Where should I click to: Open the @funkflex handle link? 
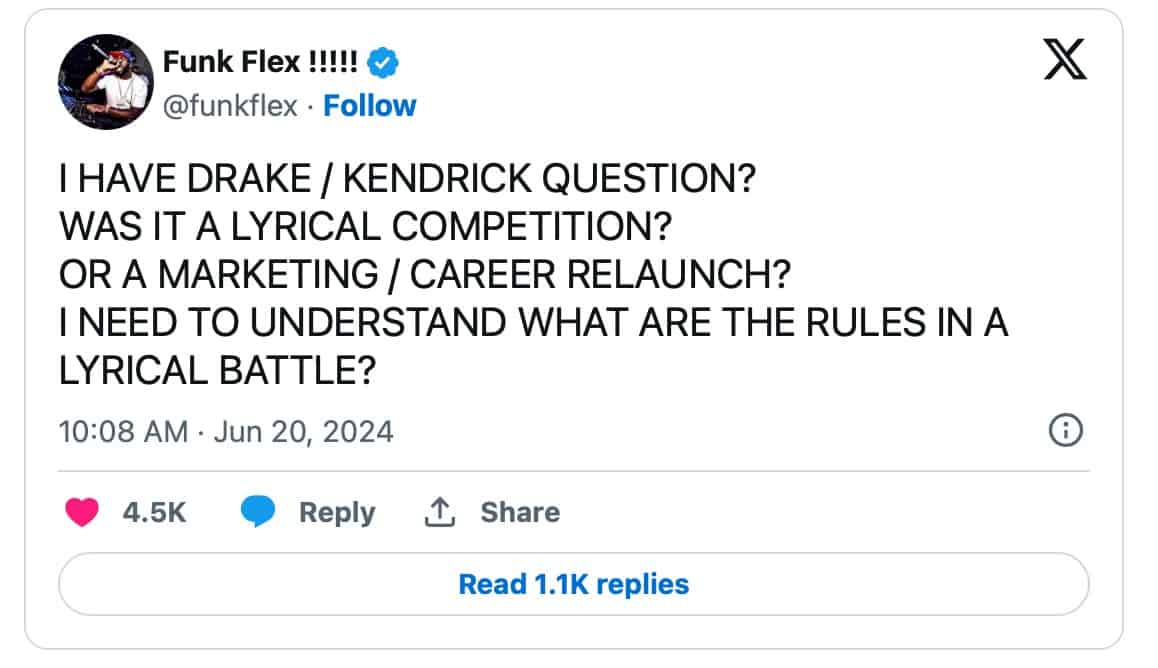coord(230,105)
